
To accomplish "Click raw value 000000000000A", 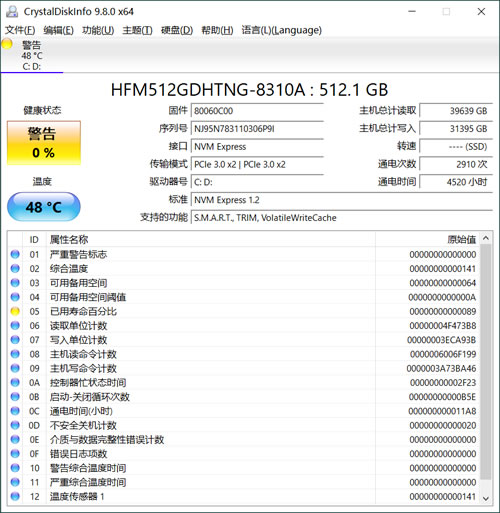I will 442,297.
